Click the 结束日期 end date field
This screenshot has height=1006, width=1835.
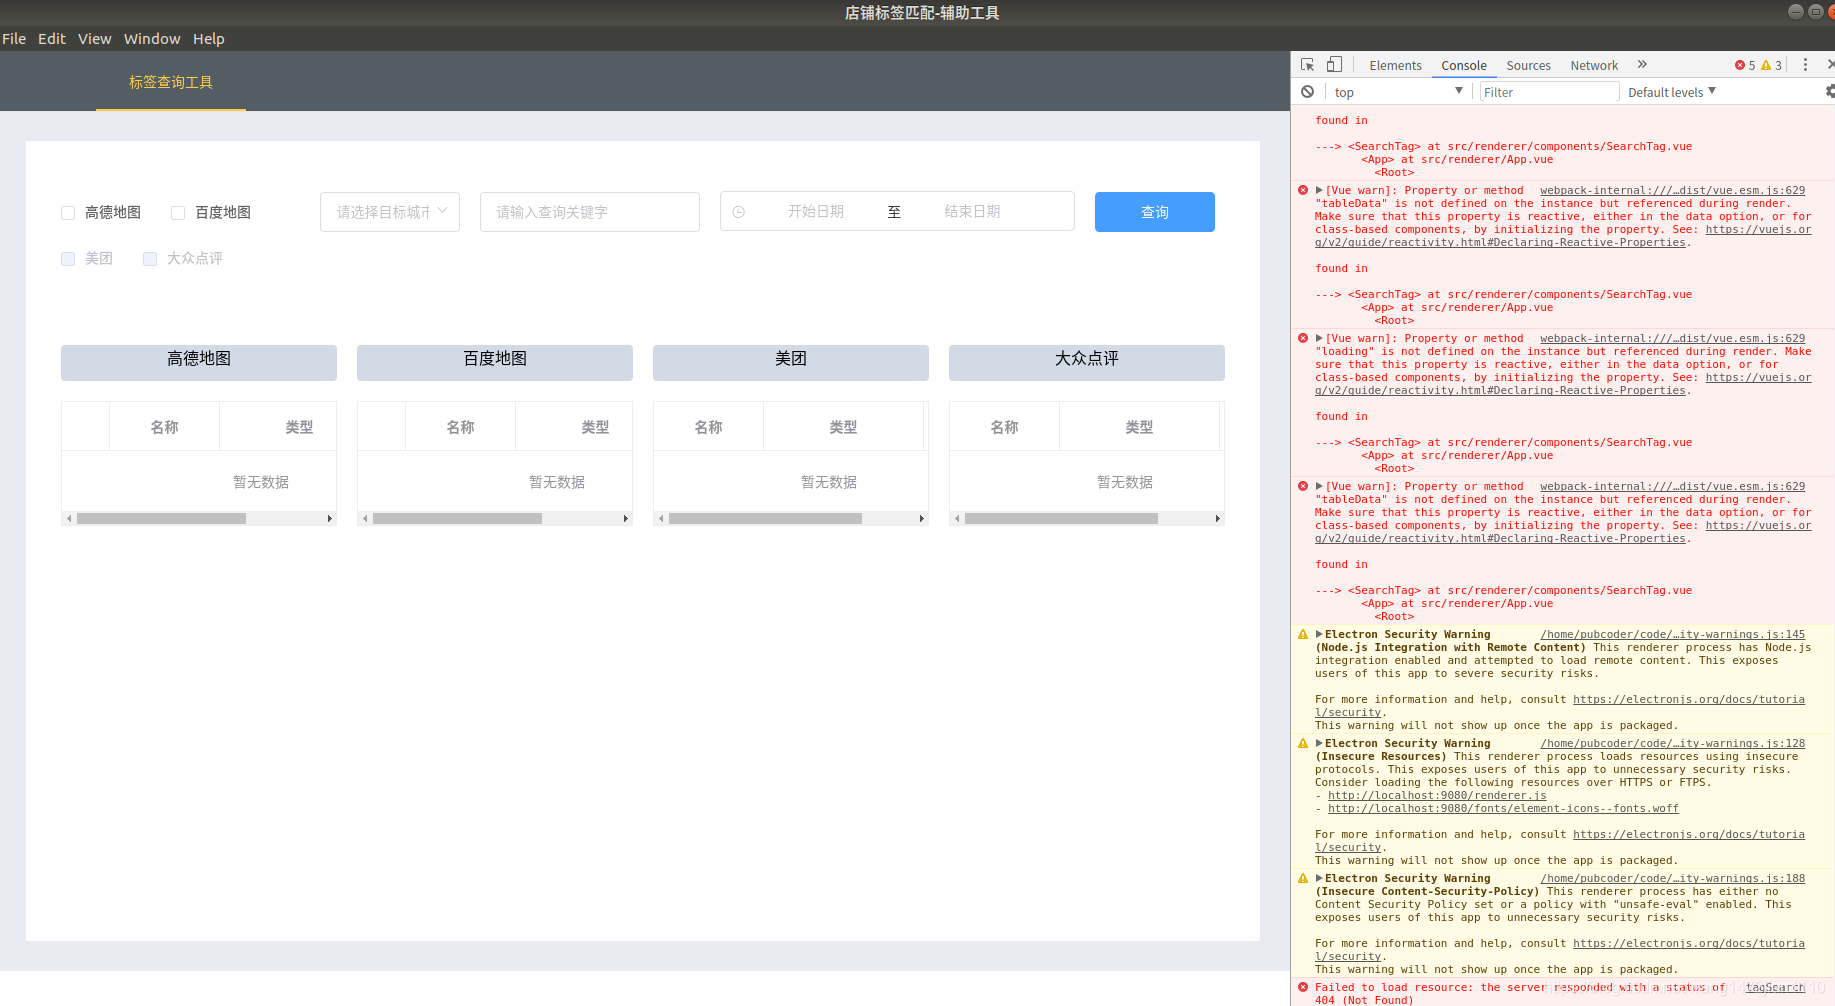click(x=973, y=212)
